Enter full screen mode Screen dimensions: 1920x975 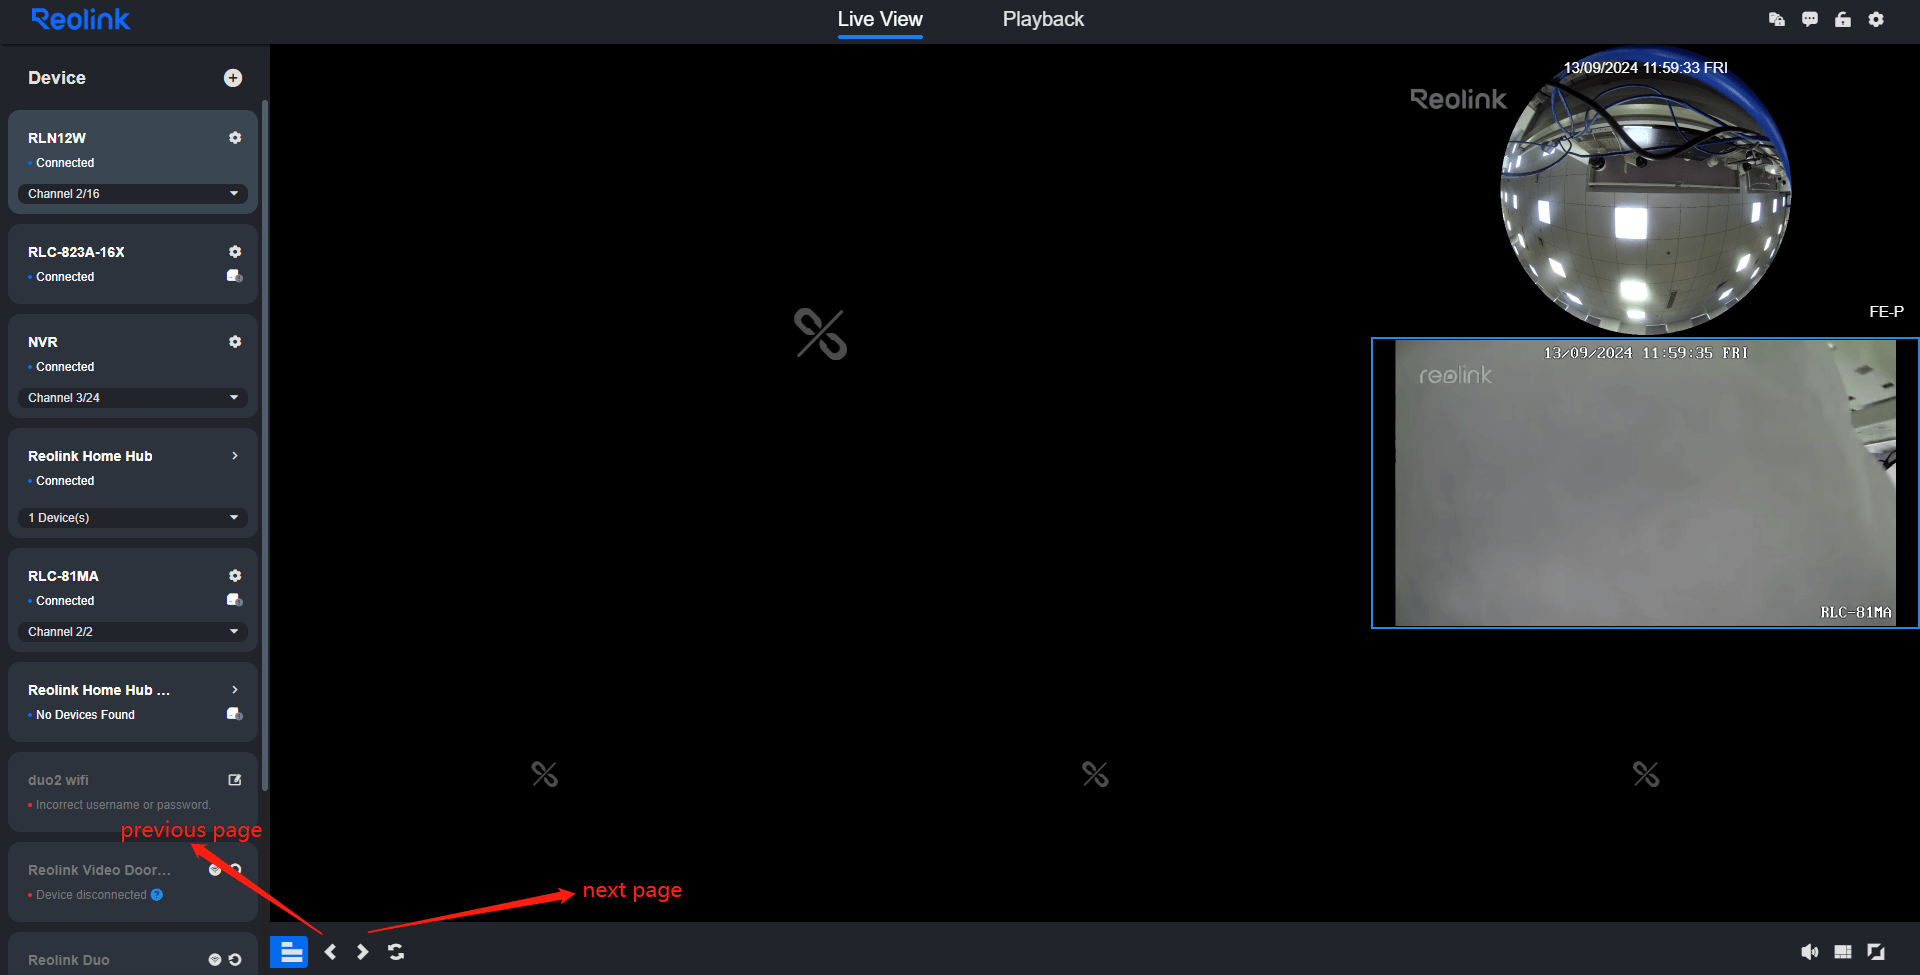pos(1876,952)
